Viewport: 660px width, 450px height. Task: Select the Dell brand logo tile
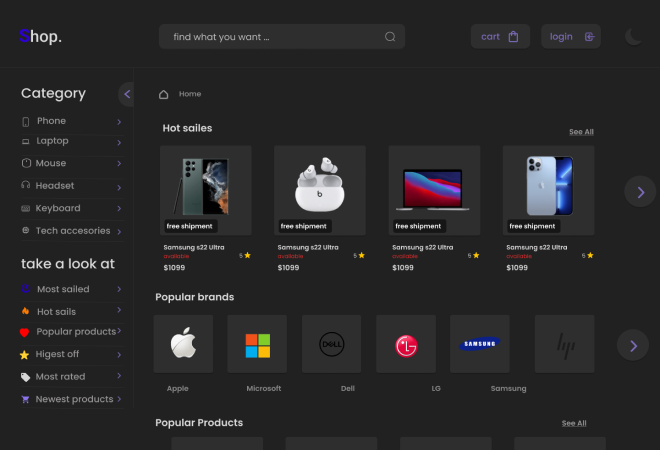tap(332, 343)
